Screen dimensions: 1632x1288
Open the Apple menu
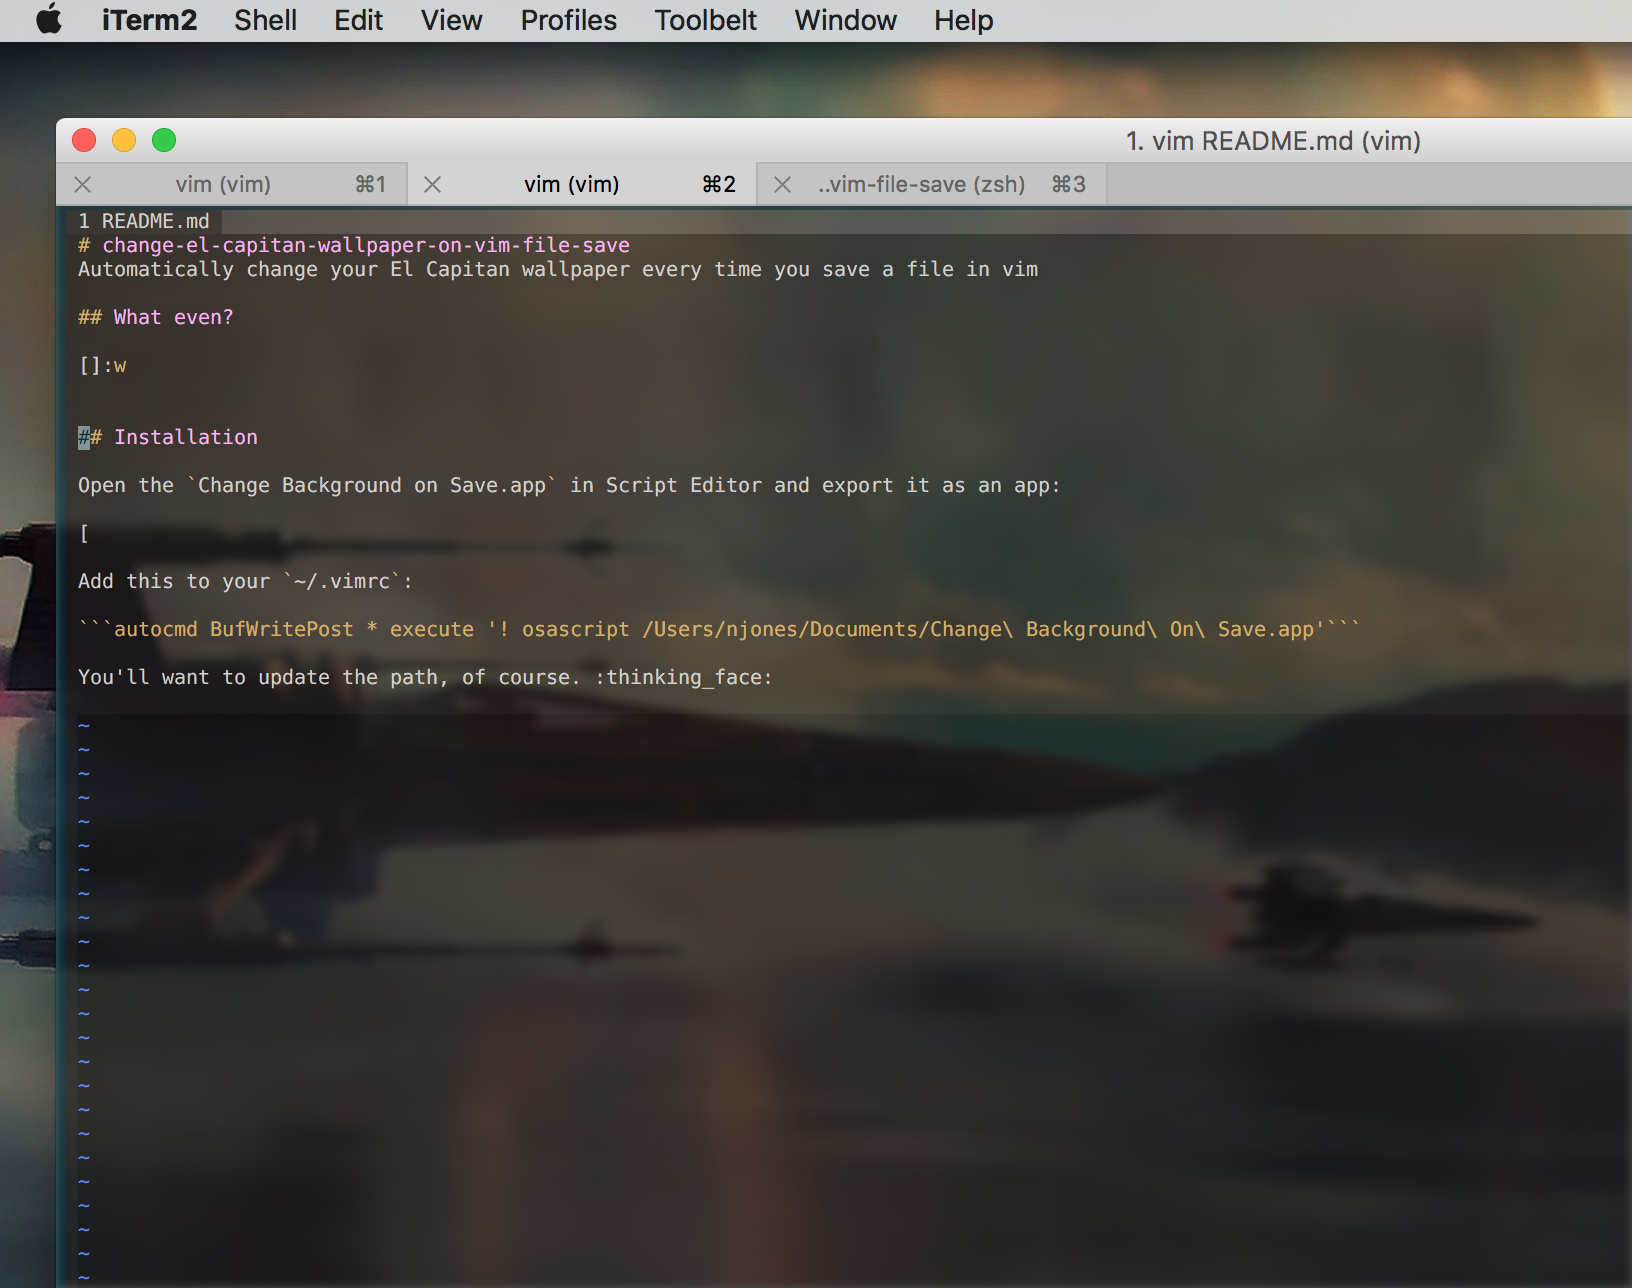click(x=49, y=20)
